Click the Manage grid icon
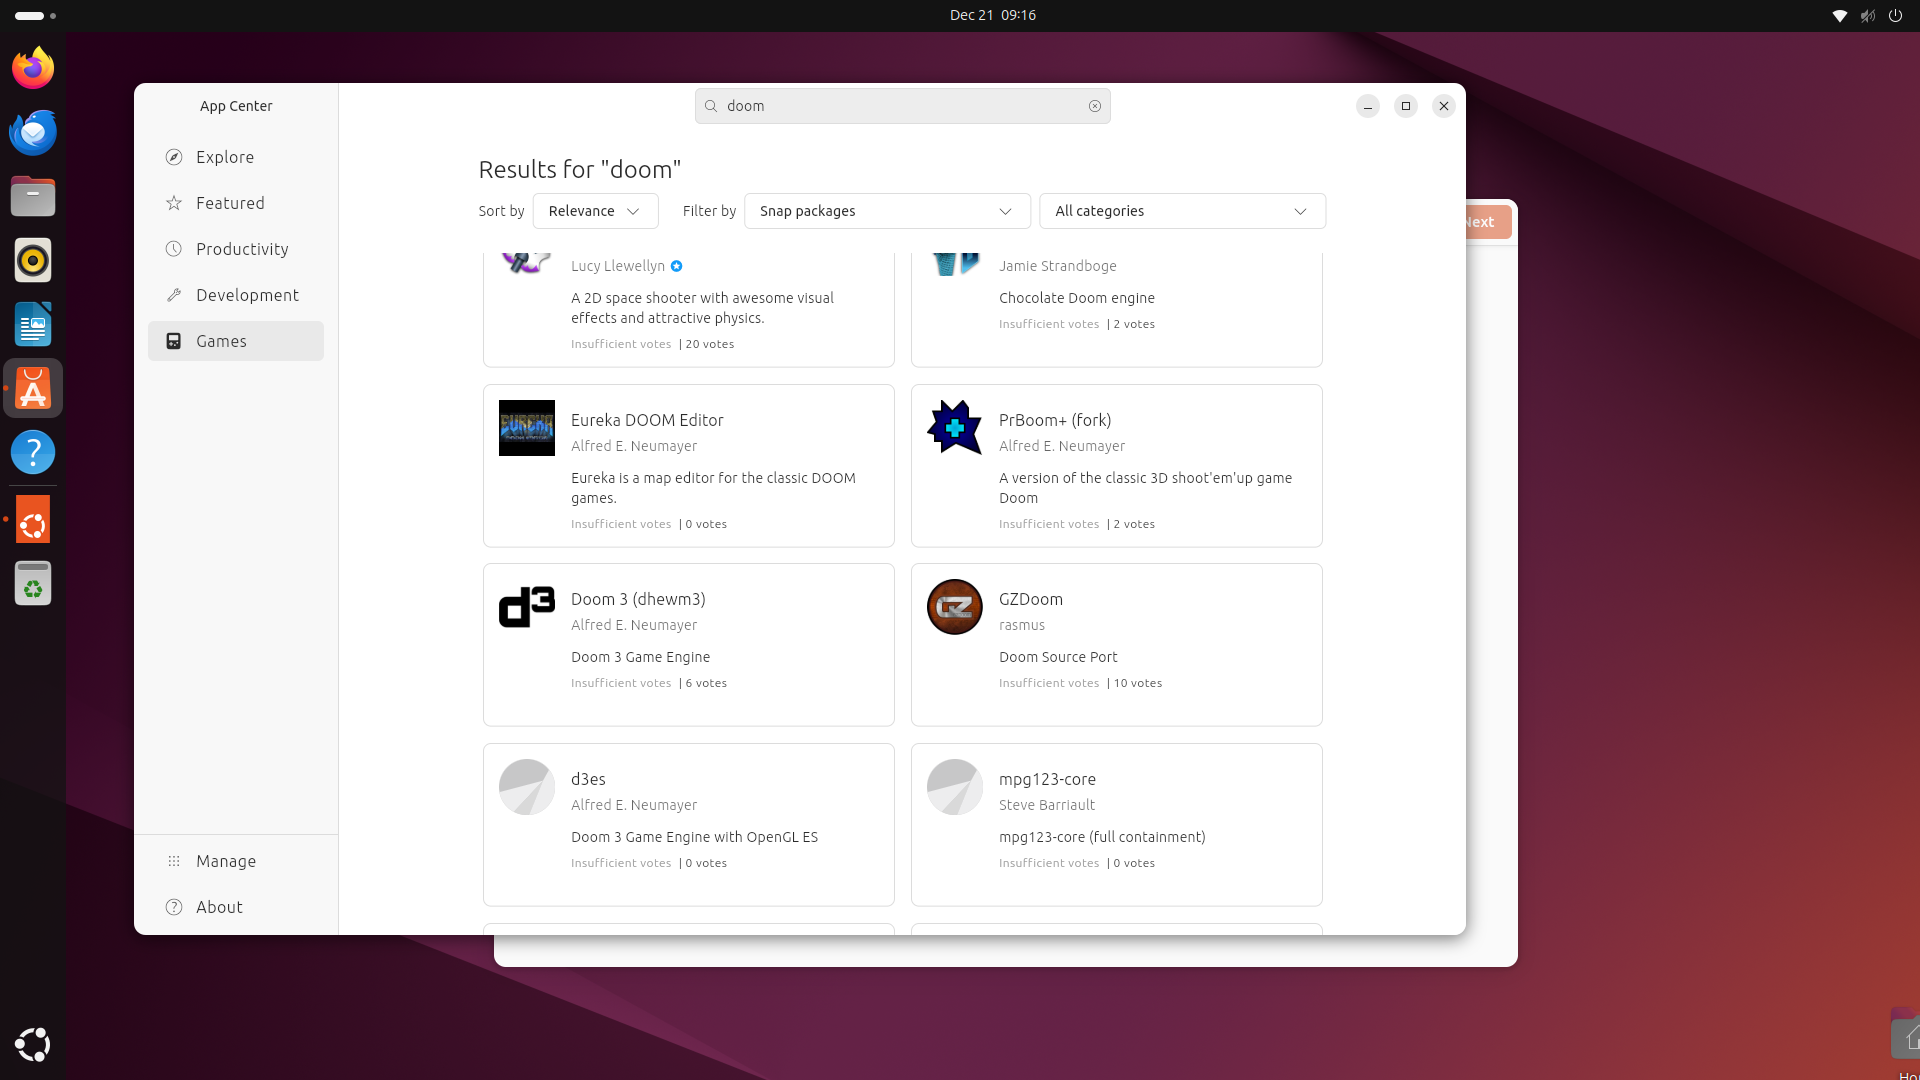Image resolution: width=1920 pixels, height=1080 pixels. 174,861
